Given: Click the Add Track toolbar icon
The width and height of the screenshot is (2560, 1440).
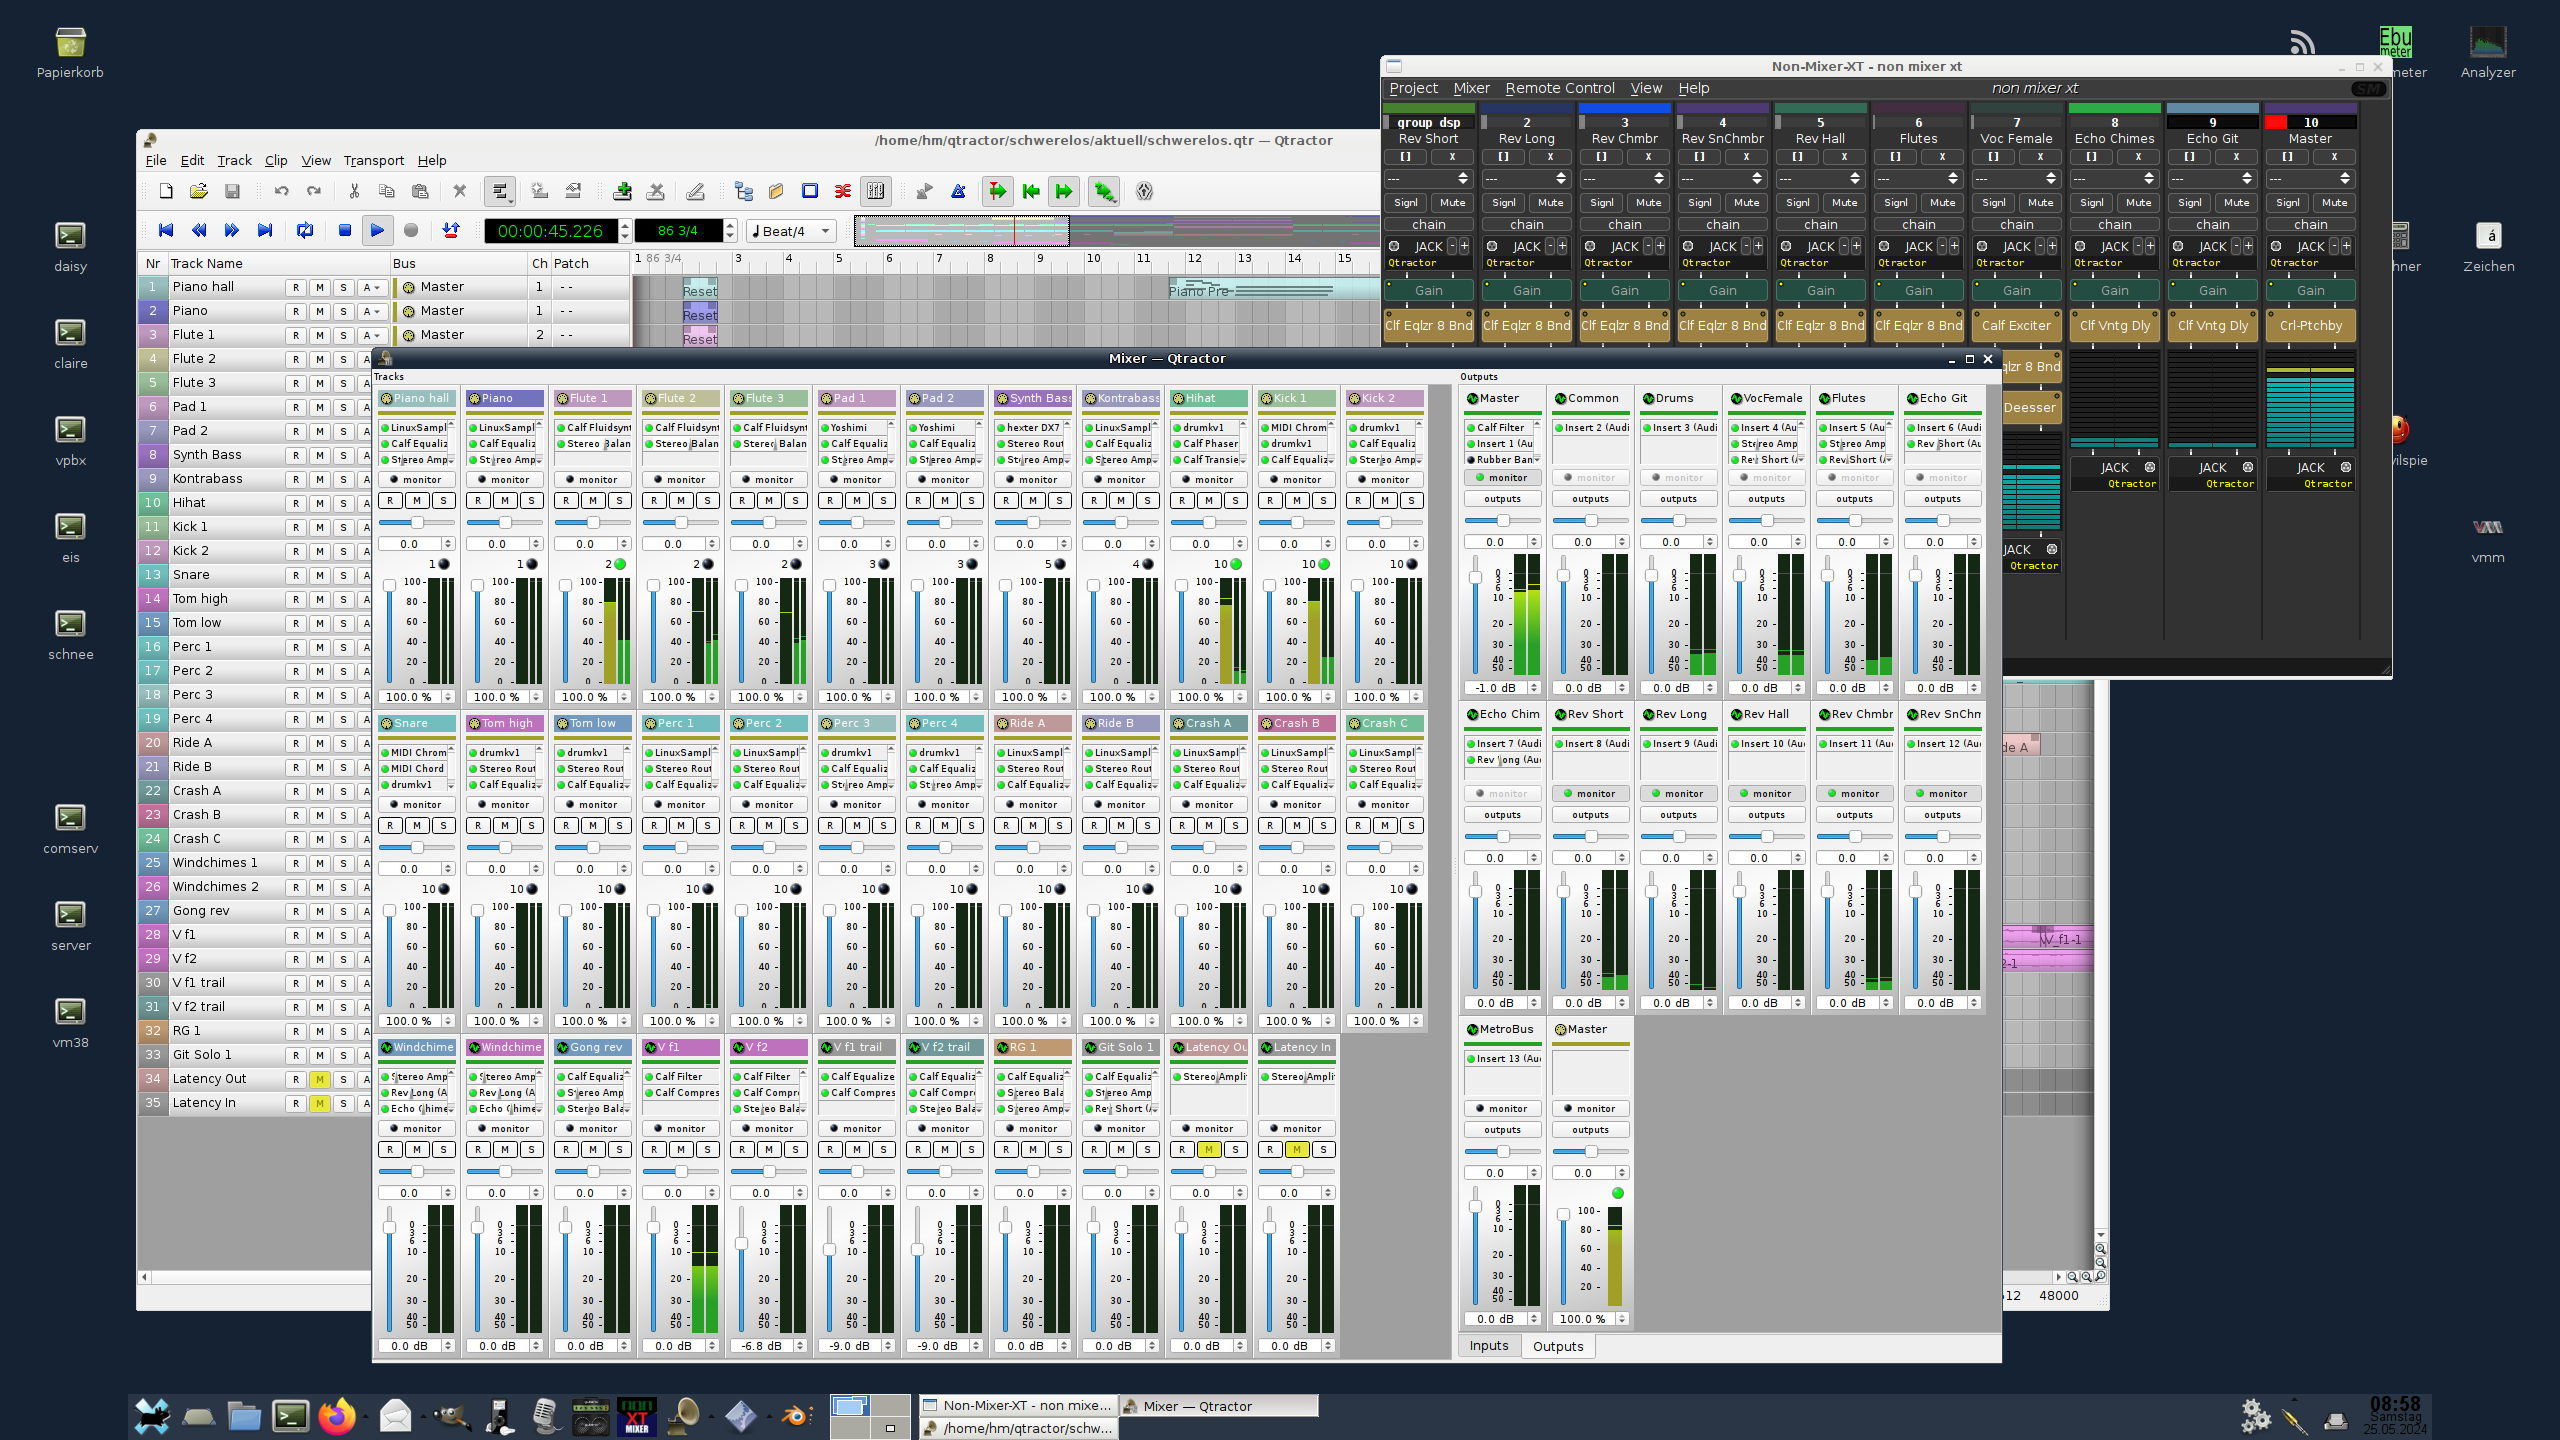Looking at the screenshot, I should [x=622, y=191].
